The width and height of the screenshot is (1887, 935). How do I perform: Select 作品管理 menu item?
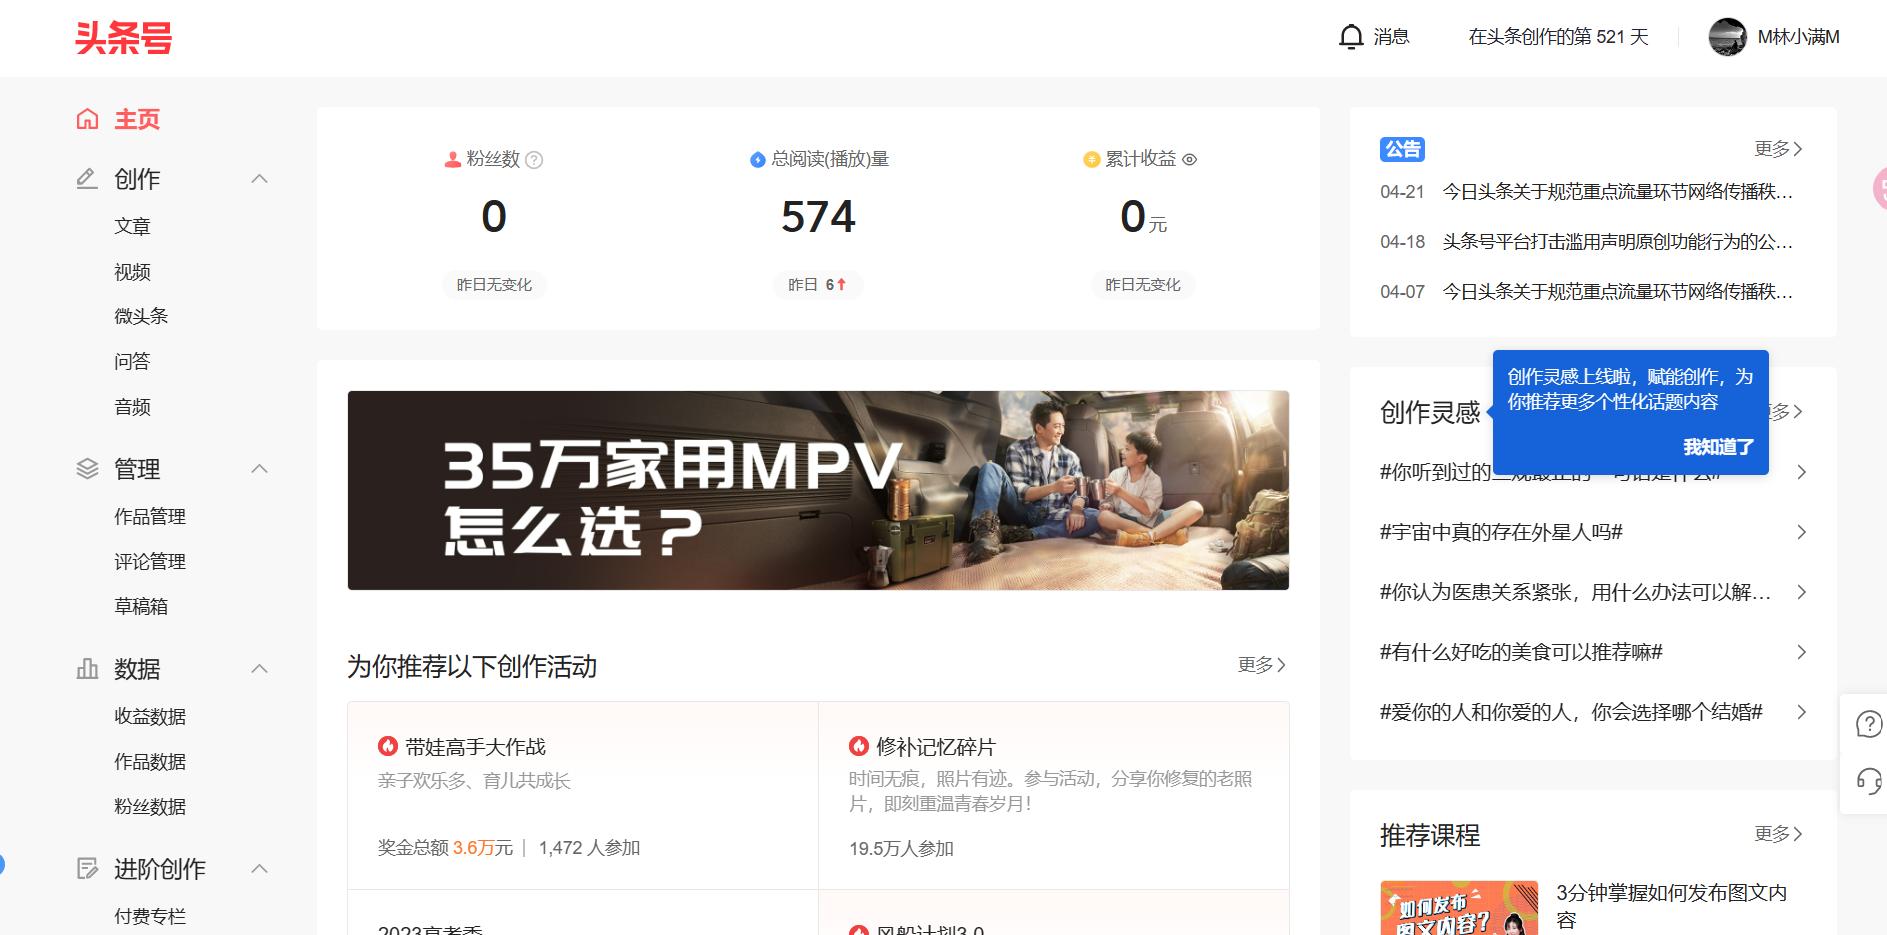coord(150,516)
